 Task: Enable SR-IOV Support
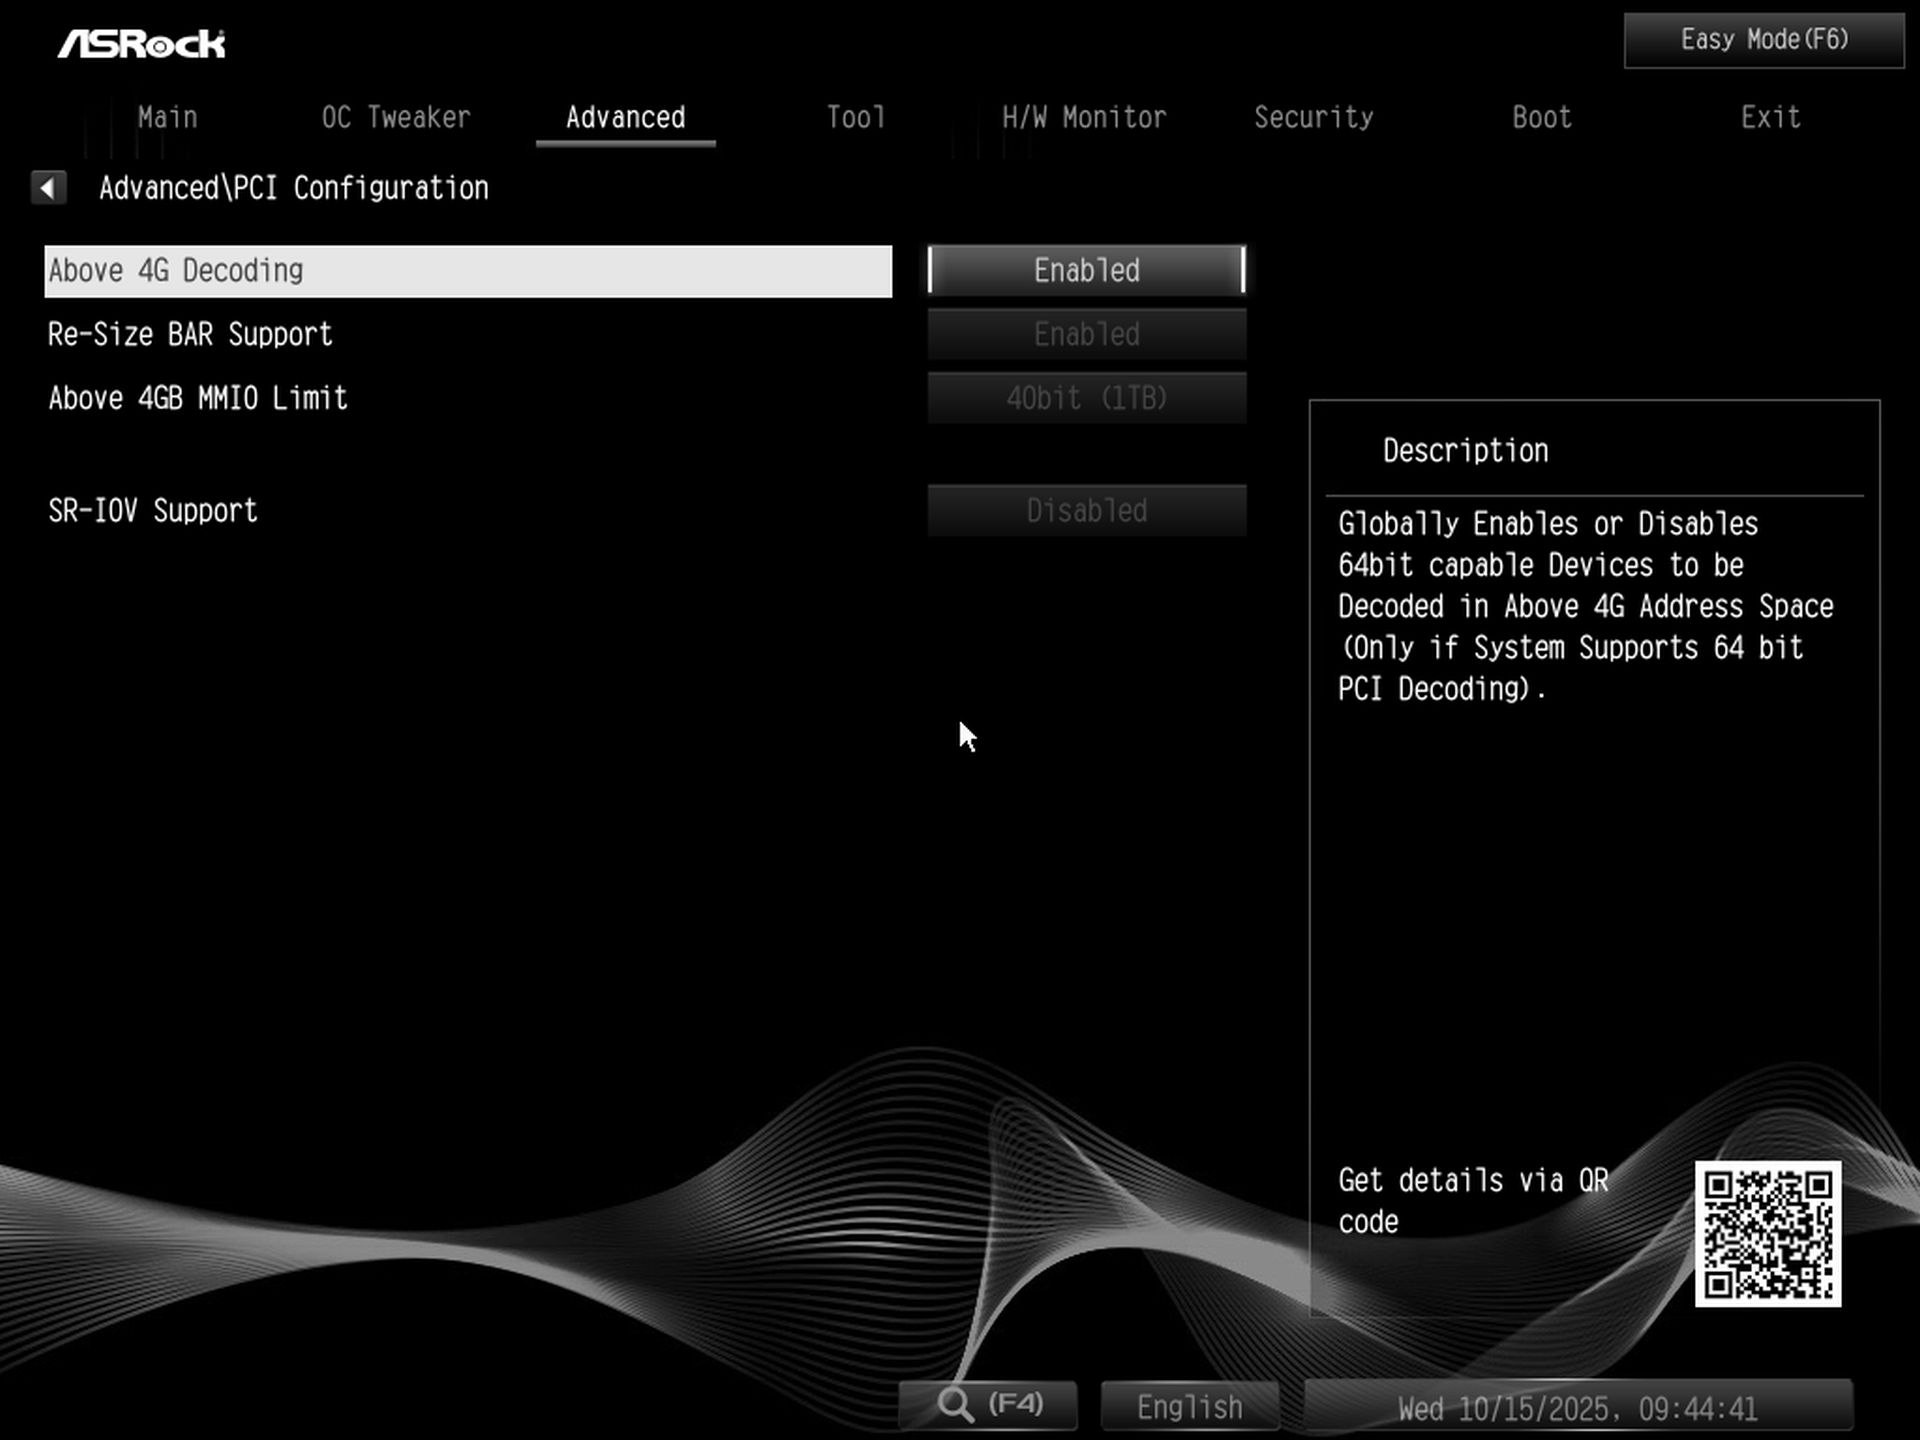click(1086, 510)
